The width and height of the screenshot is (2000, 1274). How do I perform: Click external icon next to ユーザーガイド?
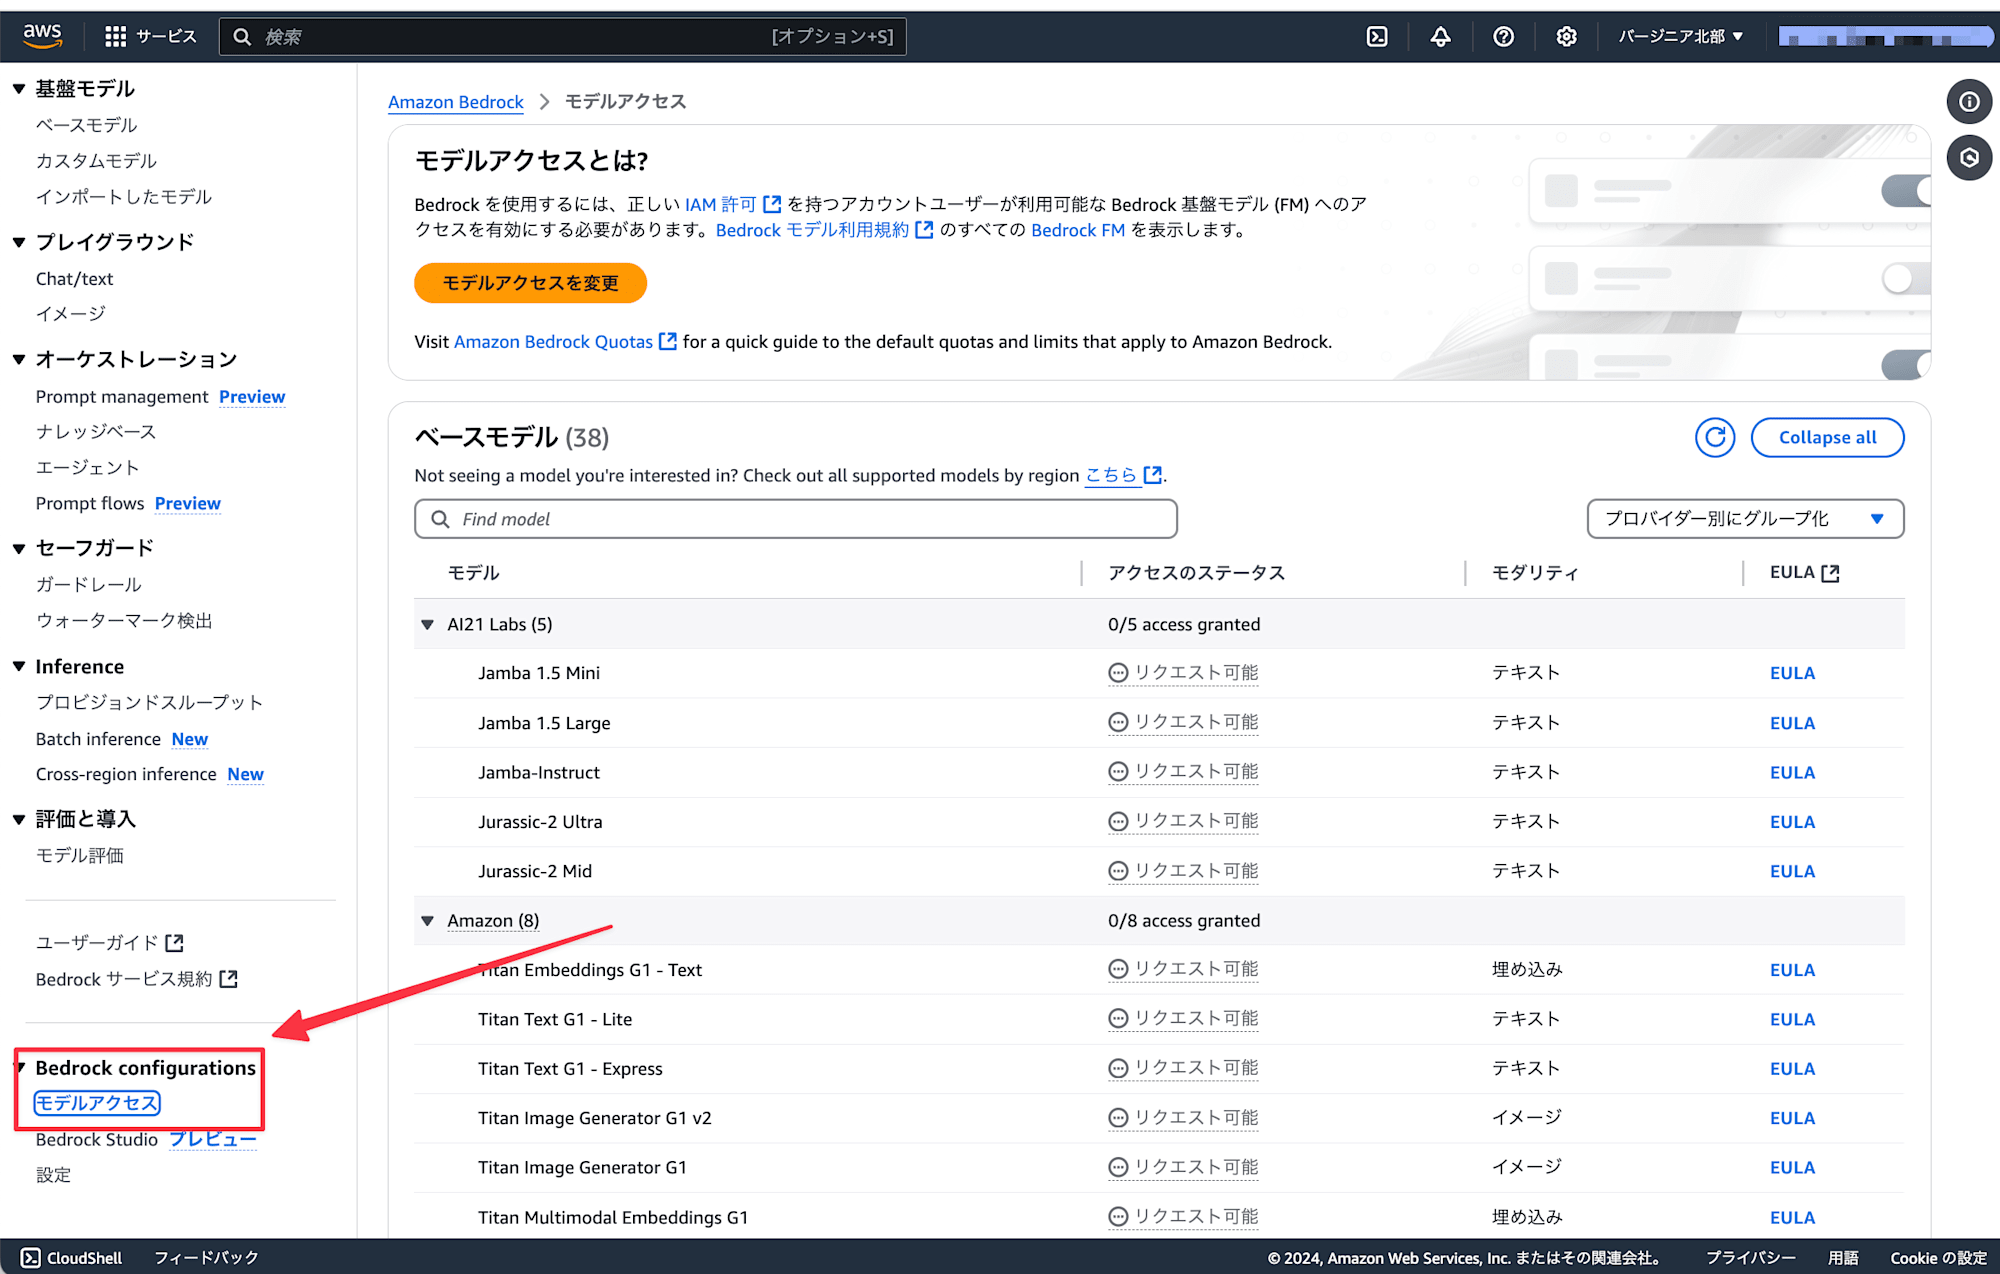coord(174,942)
